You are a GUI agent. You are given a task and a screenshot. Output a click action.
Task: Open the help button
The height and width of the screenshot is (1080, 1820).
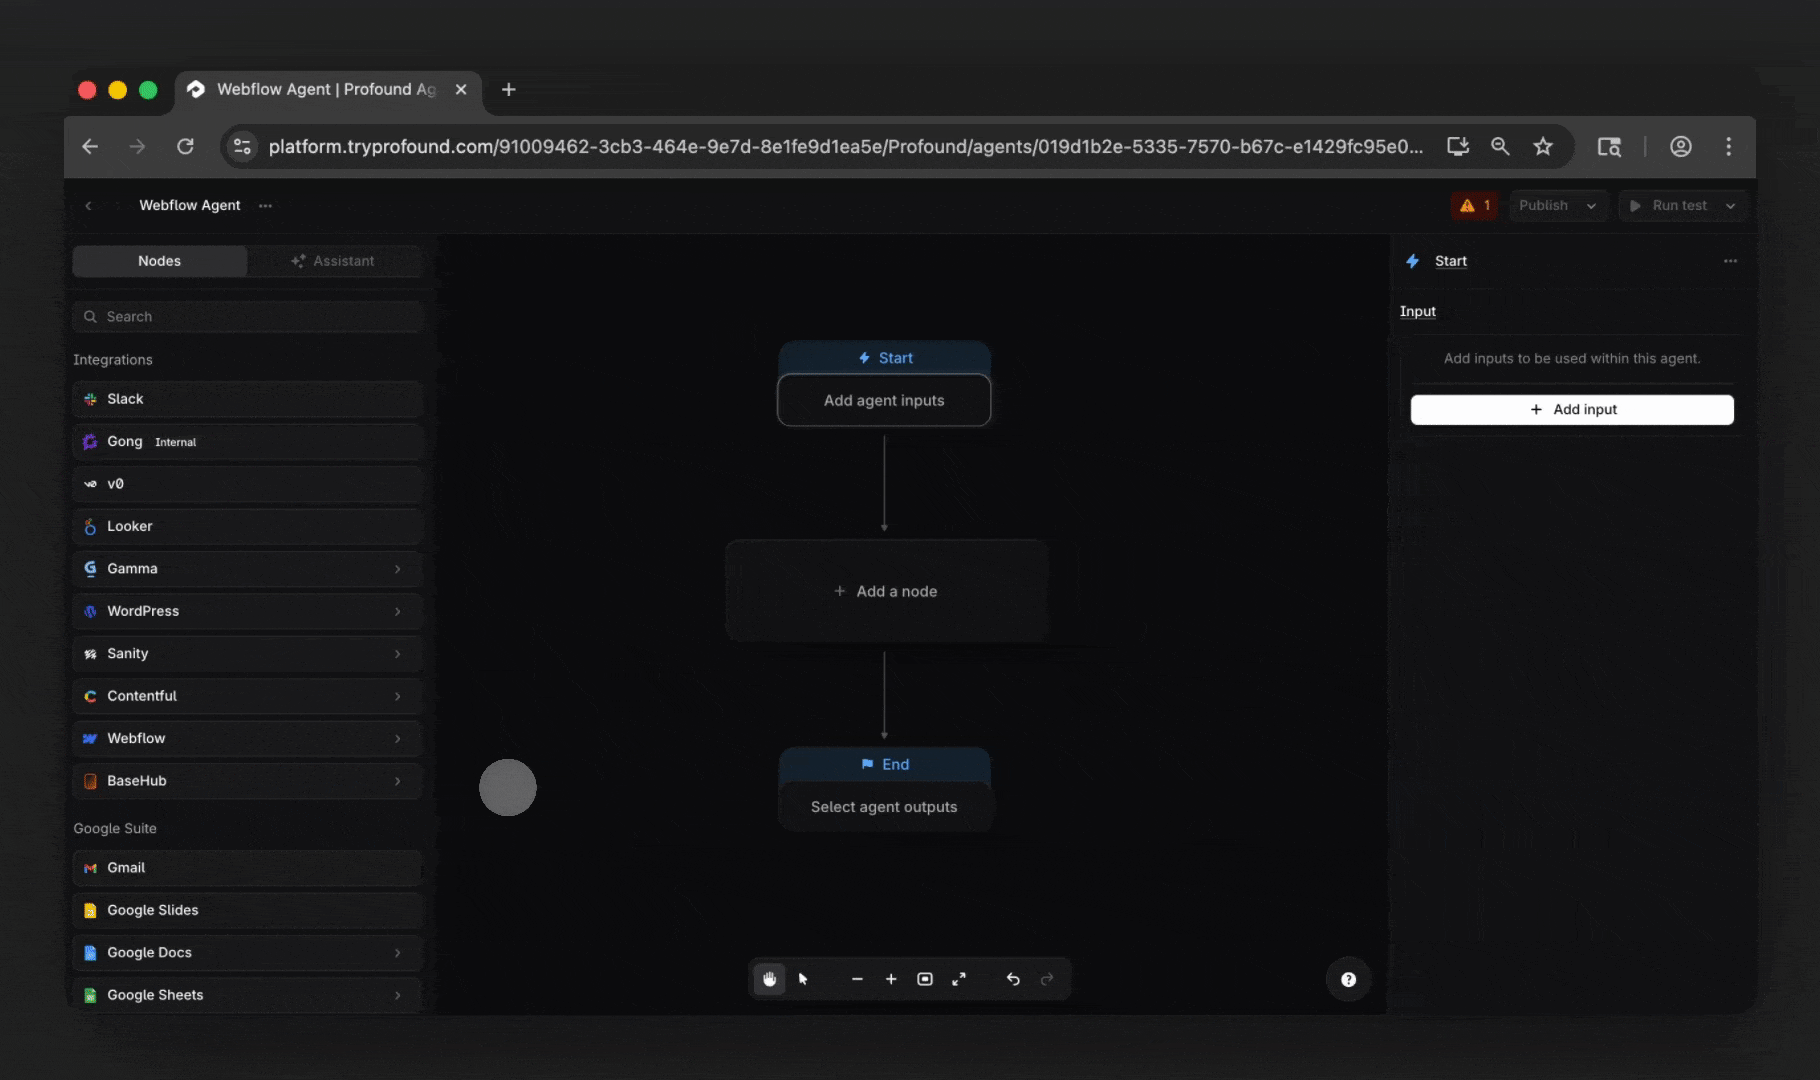pyautogui.click(x=1347, y=979)
